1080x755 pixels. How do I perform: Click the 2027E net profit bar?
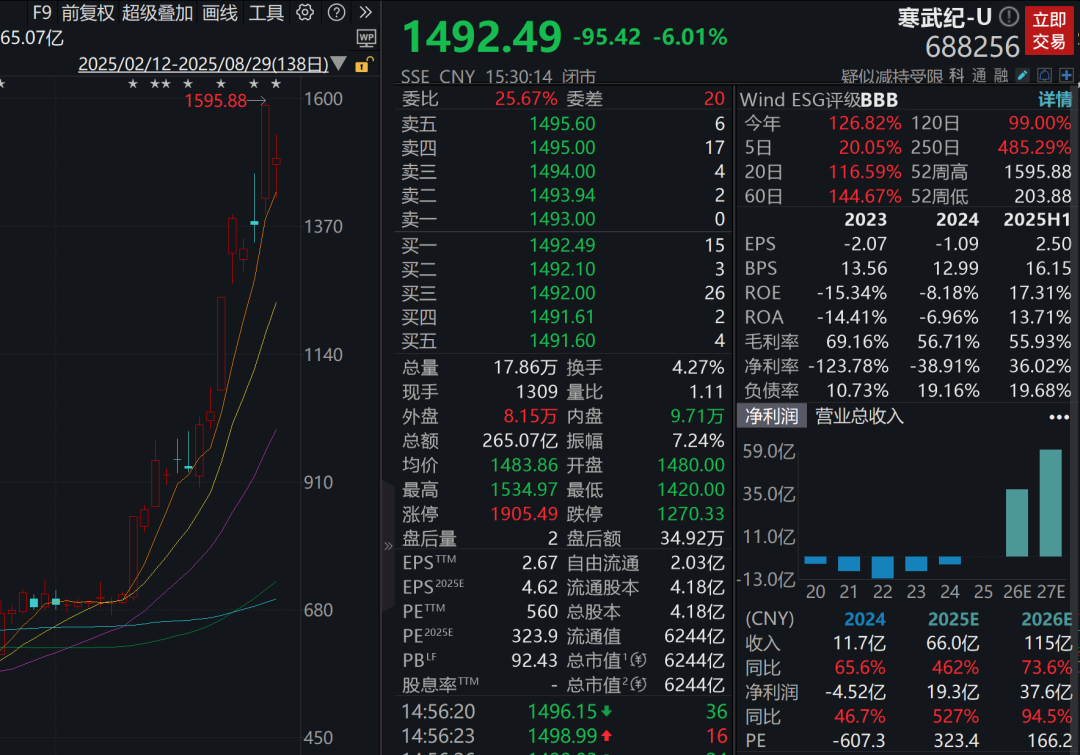(x=1050, y=503)
